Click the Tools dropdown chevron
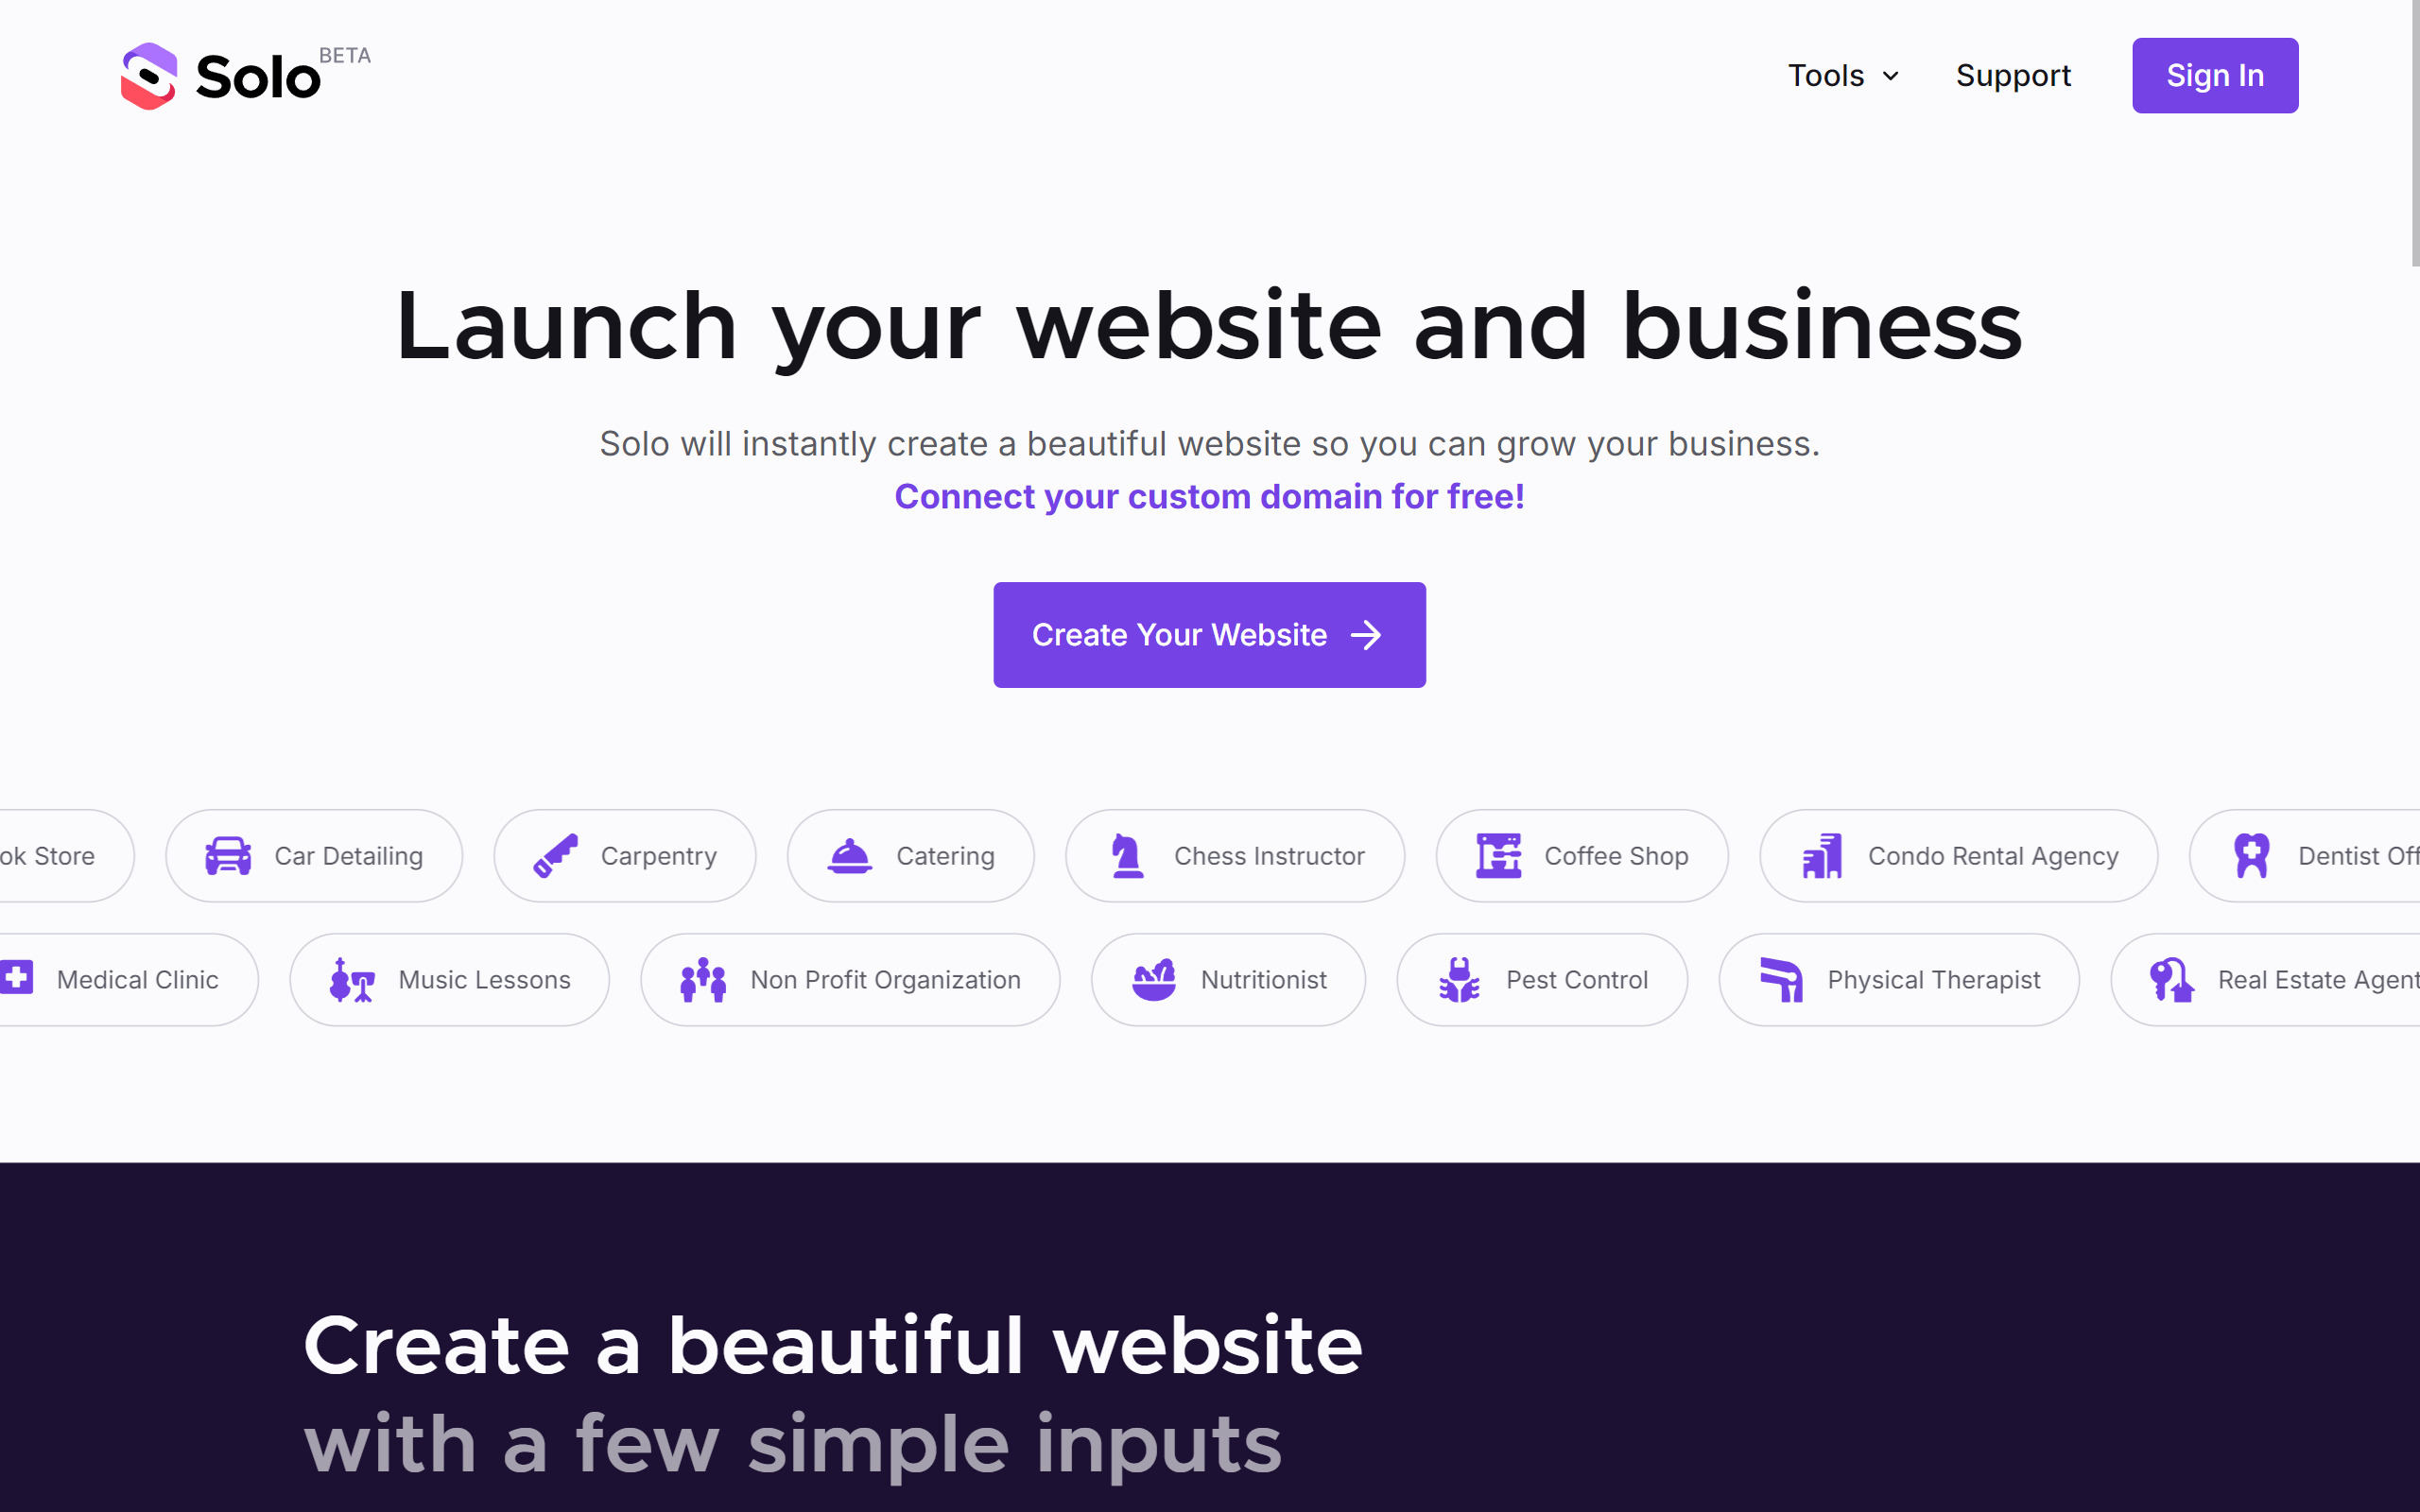This screenshot has width=2420, height=1512. 1893,75
